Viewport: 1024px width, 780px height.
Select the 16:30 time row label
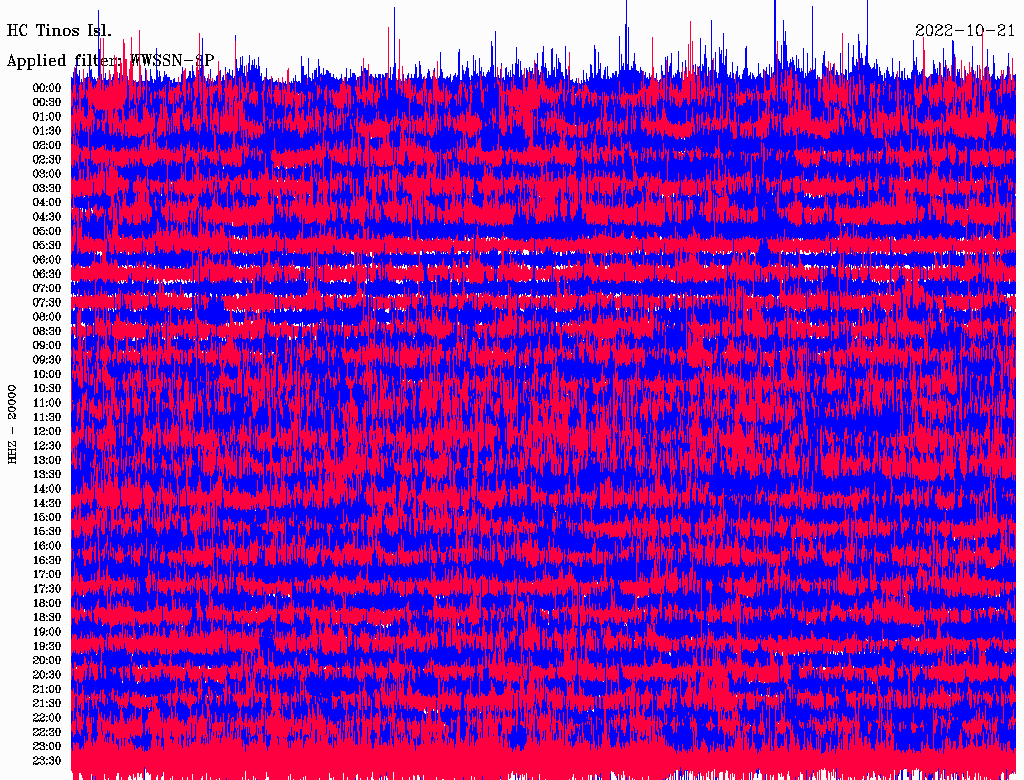[x=47, y=560]
